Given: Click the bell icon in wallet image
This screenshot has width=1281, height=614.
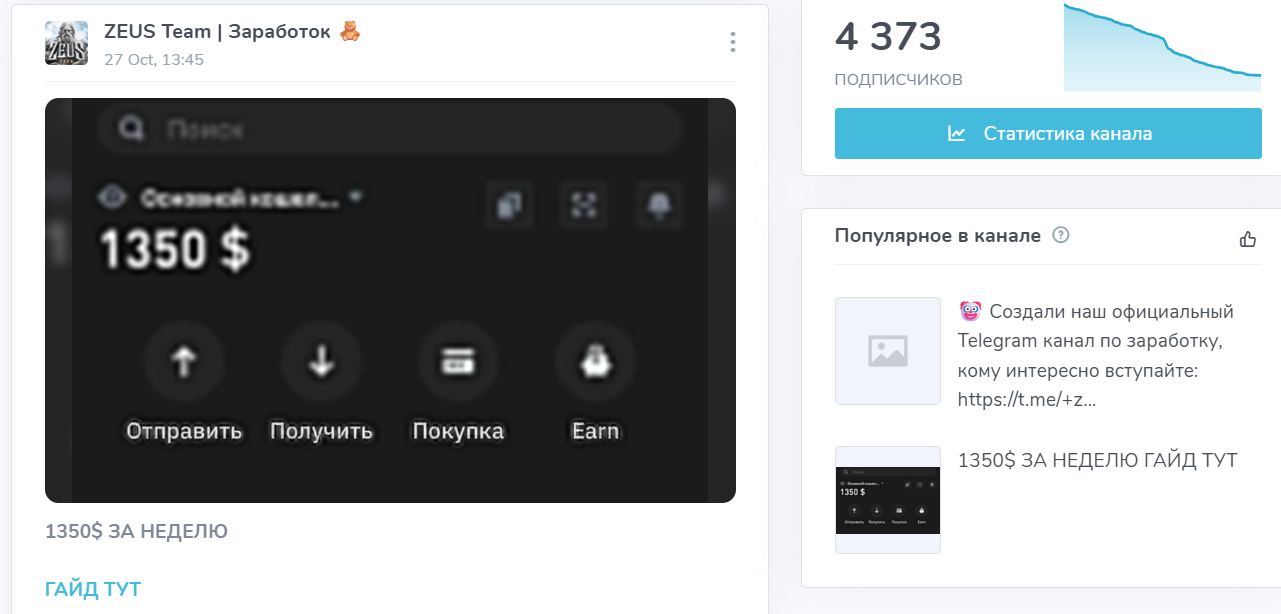Looking at the screenshot, I should tap(660, 206).
